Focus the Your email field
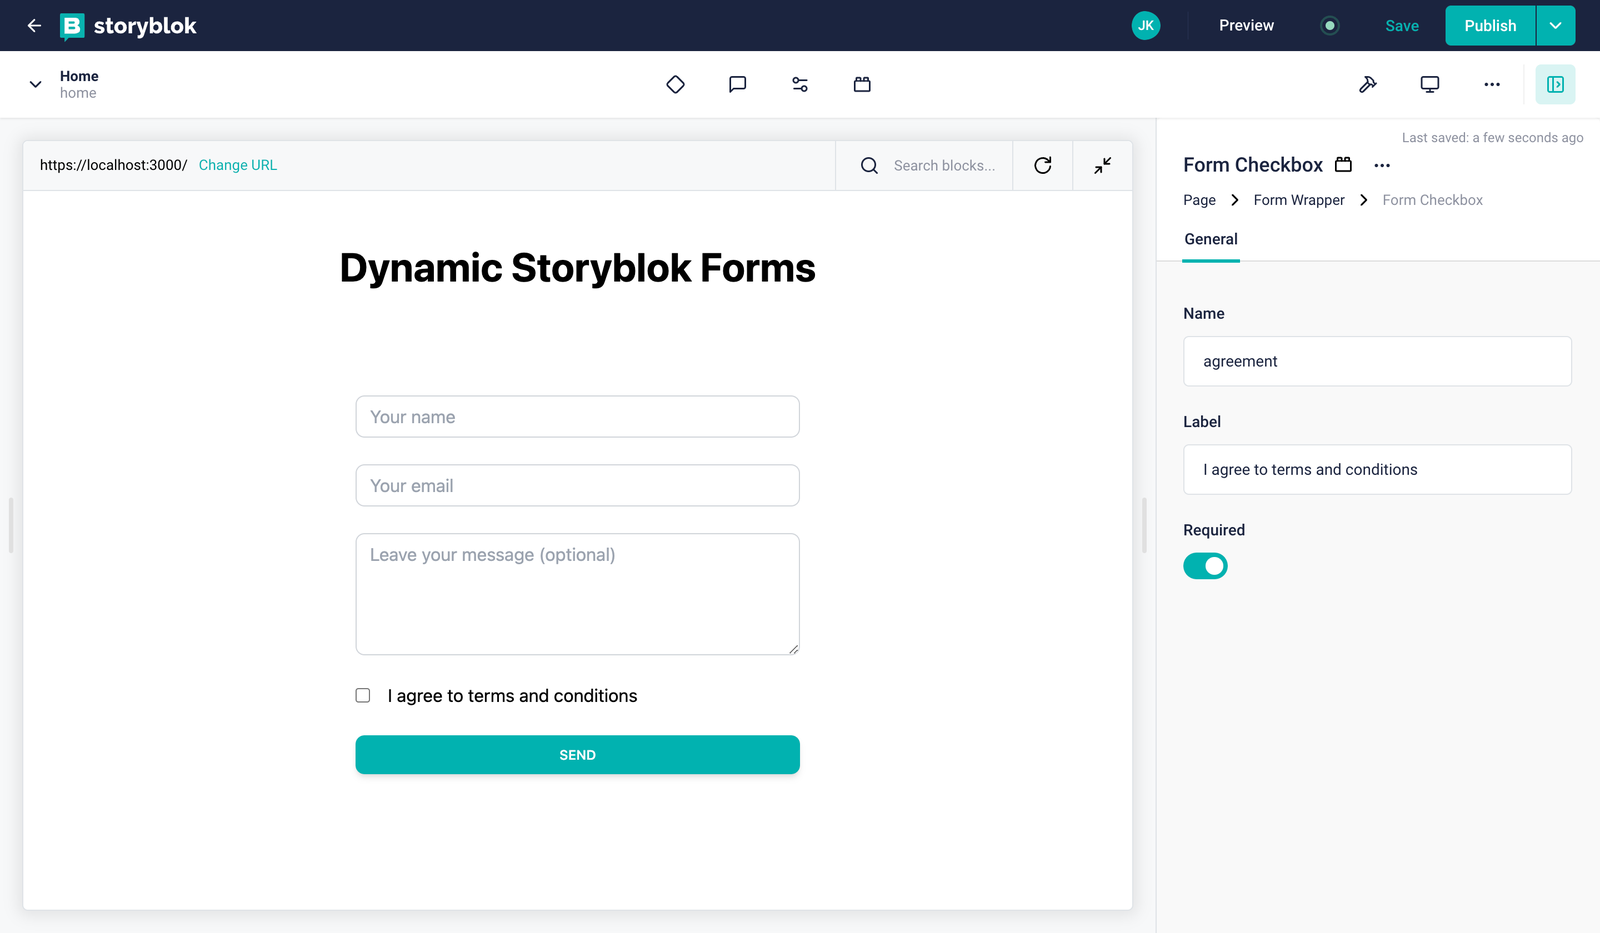The width and height of the screenshot is (1600, 933). click(x=578, y=486)
